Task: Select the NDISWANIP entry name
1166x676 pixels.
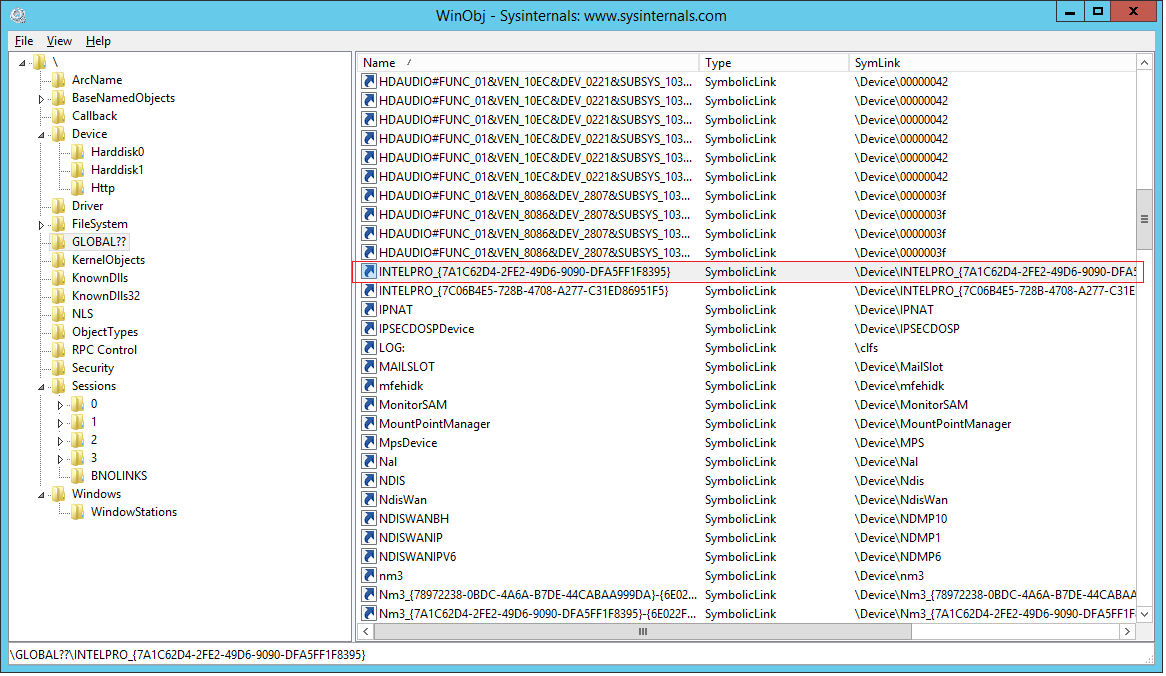Action: [410, 538]
